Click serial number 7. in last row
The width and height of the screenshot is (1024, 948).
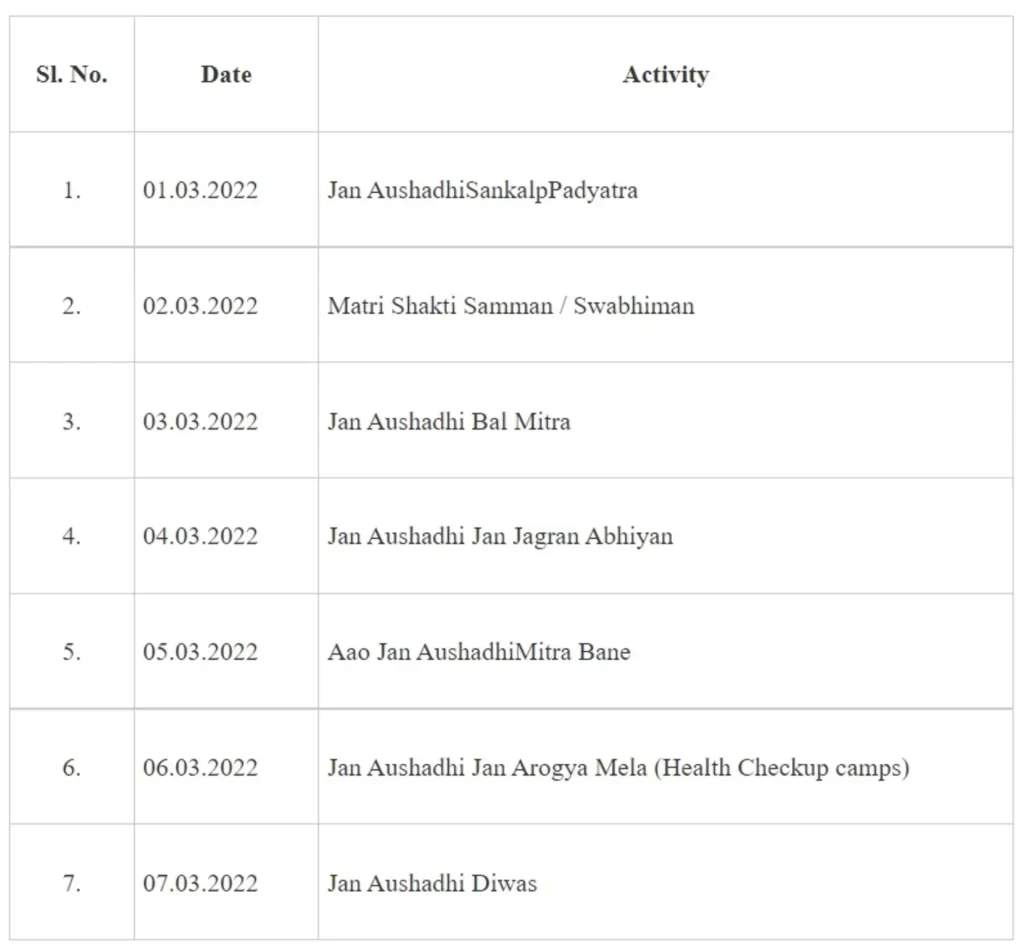[72, 884]
